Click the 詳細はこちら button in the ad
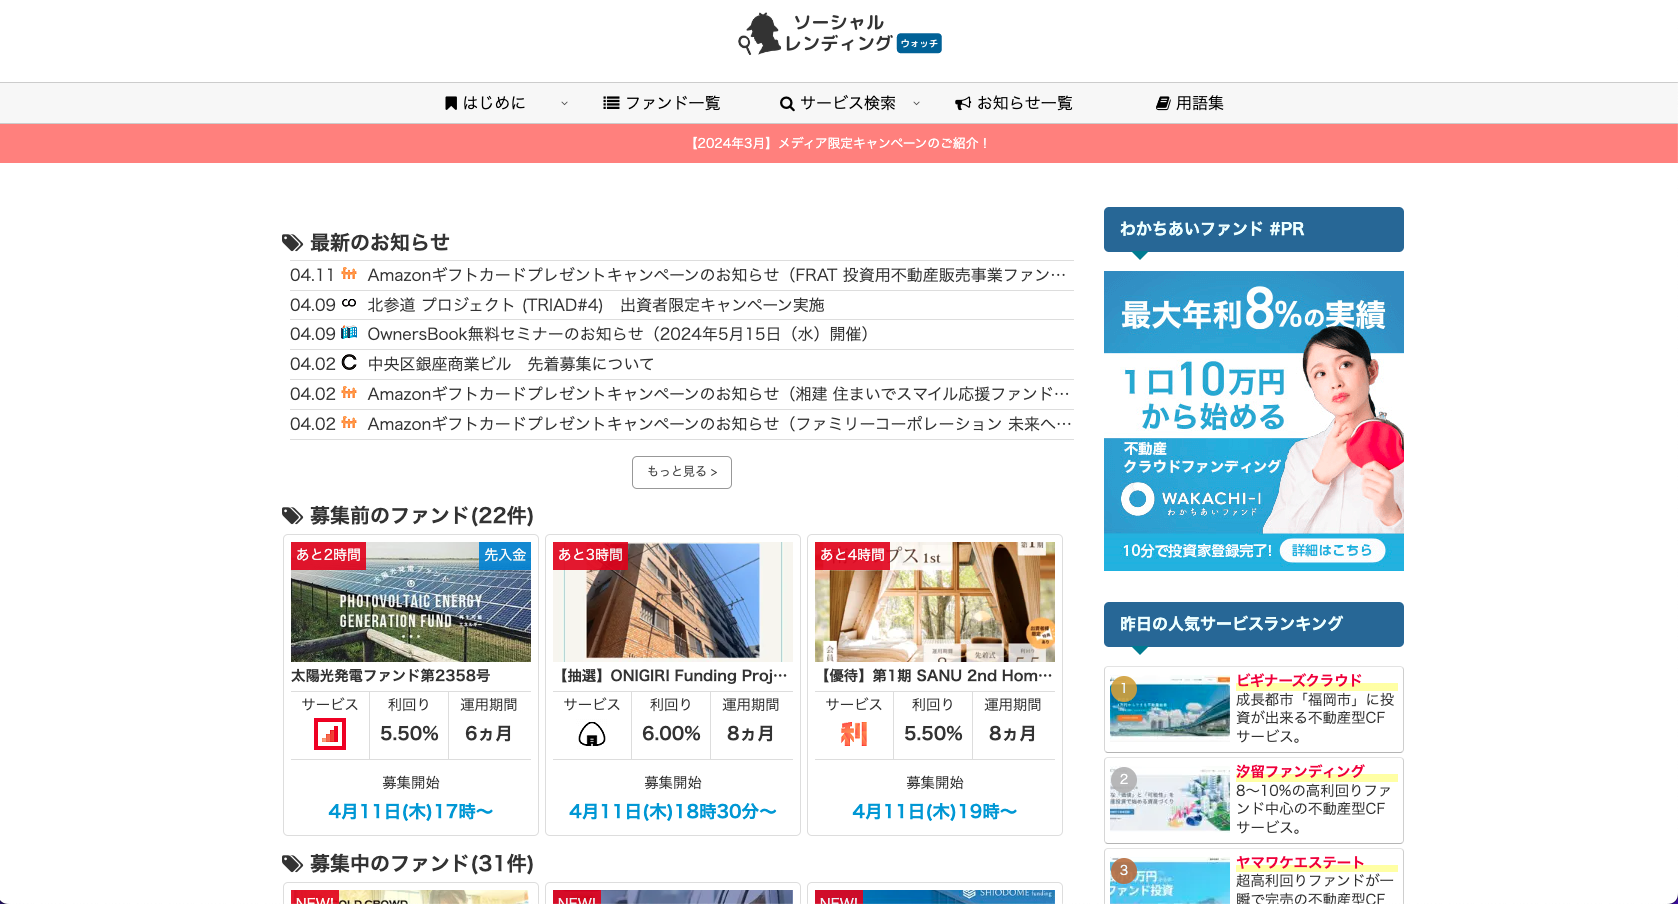The image size is (1678, 904). click(x=1332, y=550)
